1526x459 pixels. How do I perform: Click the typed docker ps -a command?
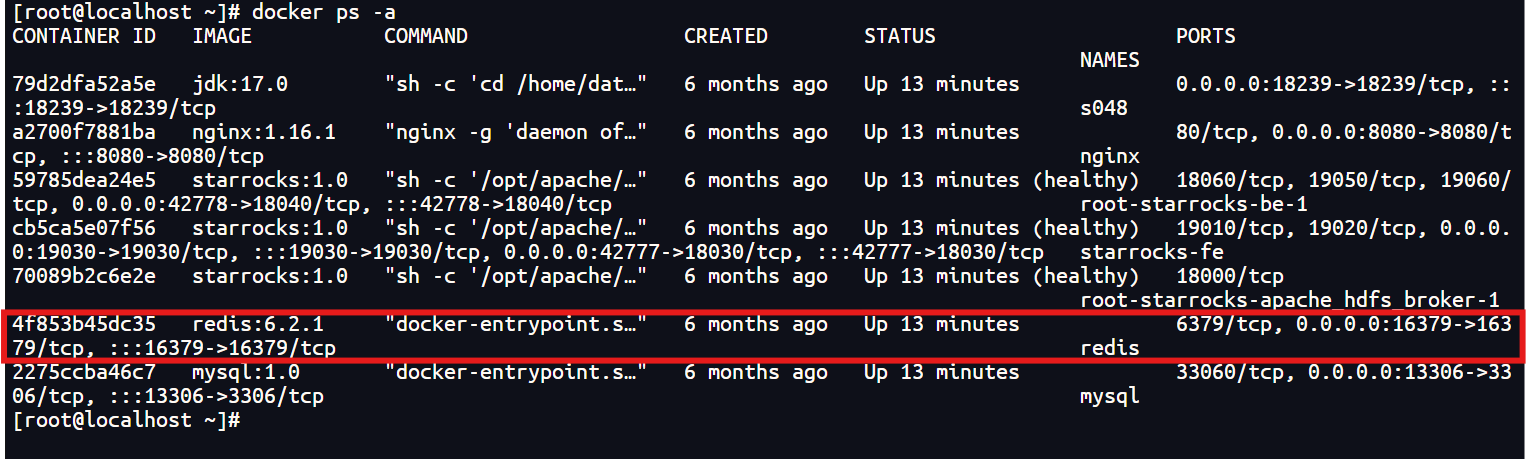pyautogui.click(x=330, y=12)
